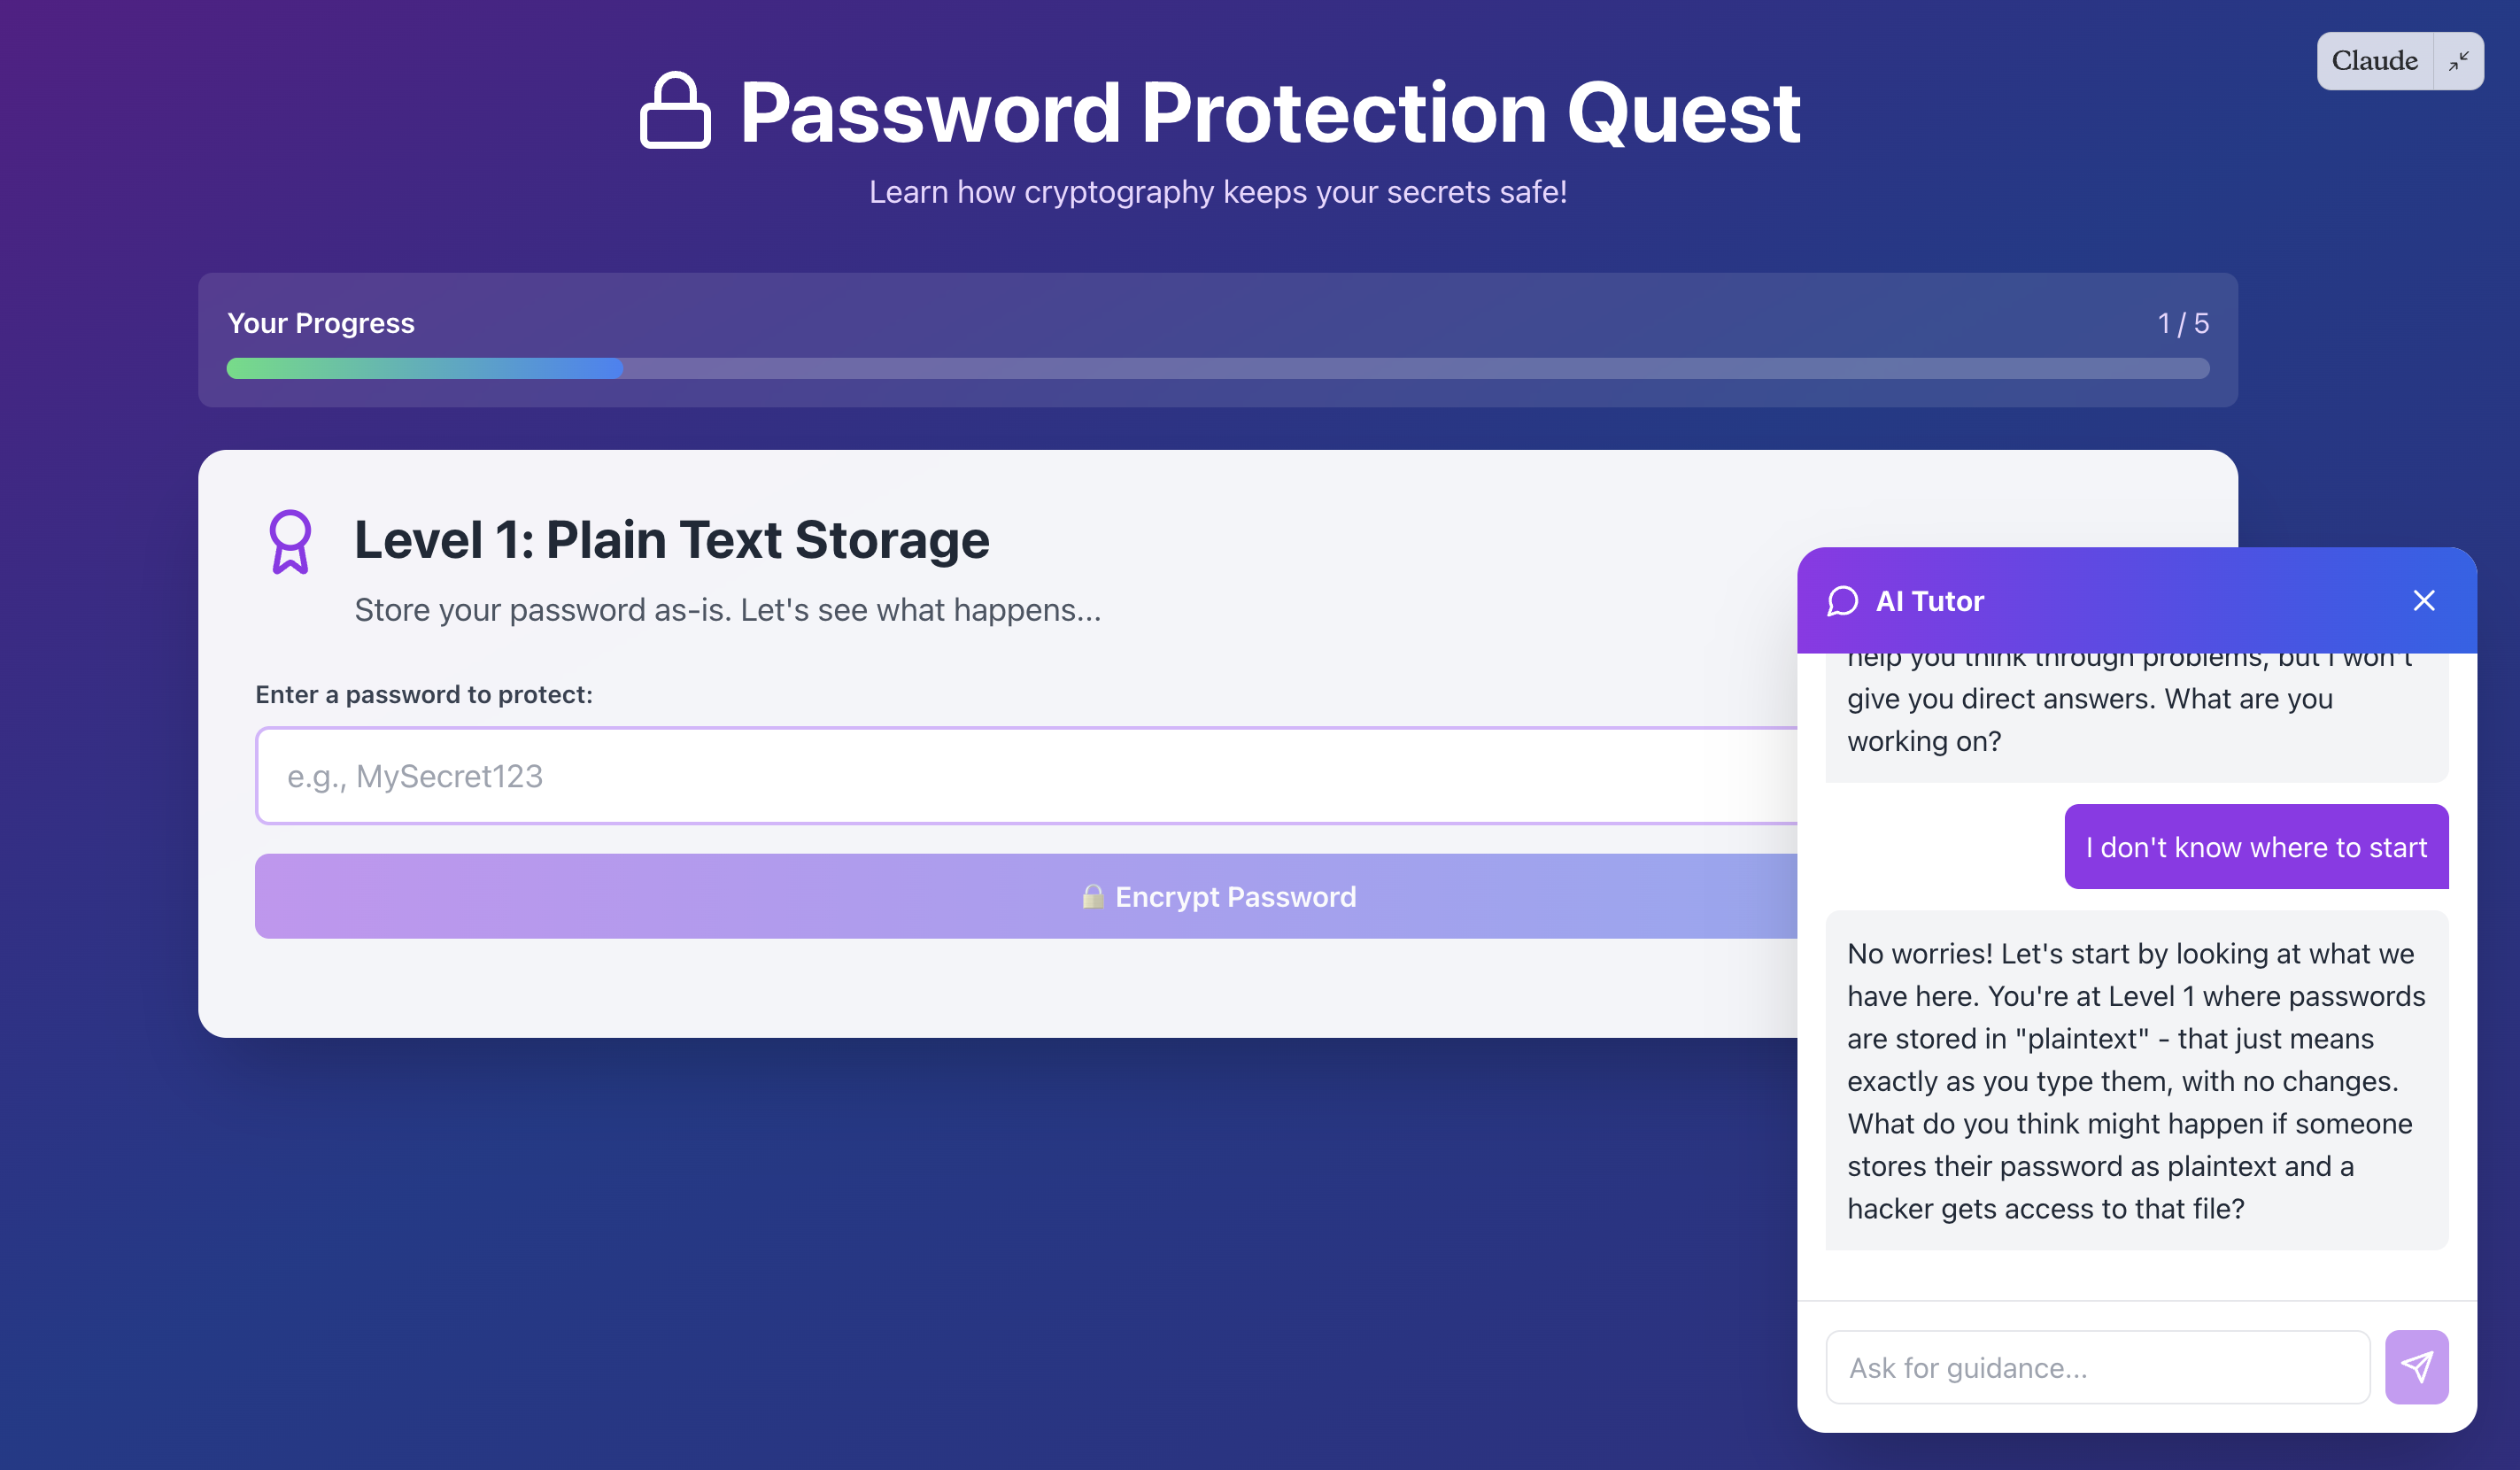Close the AI Tutor panel
The width and height of the screenshot is (2520, 1470).
(2423, 601)
